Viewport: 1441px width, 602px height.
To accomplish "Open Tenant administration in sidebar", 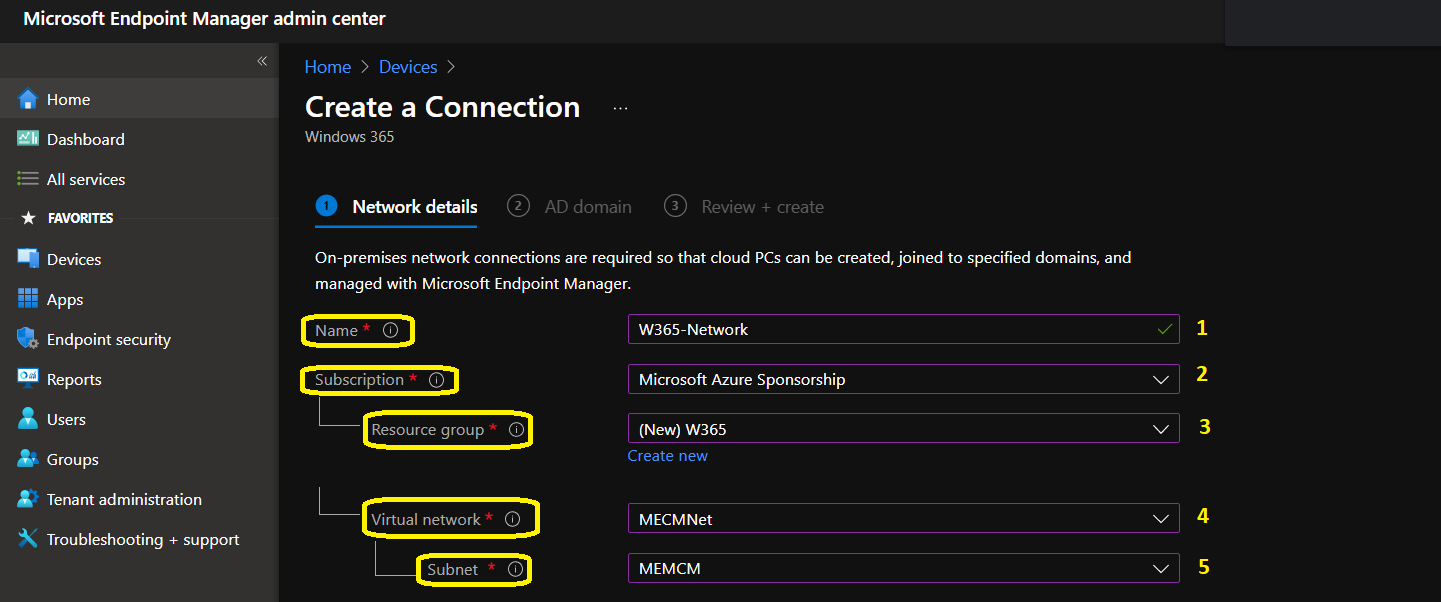I will point(124,499).
